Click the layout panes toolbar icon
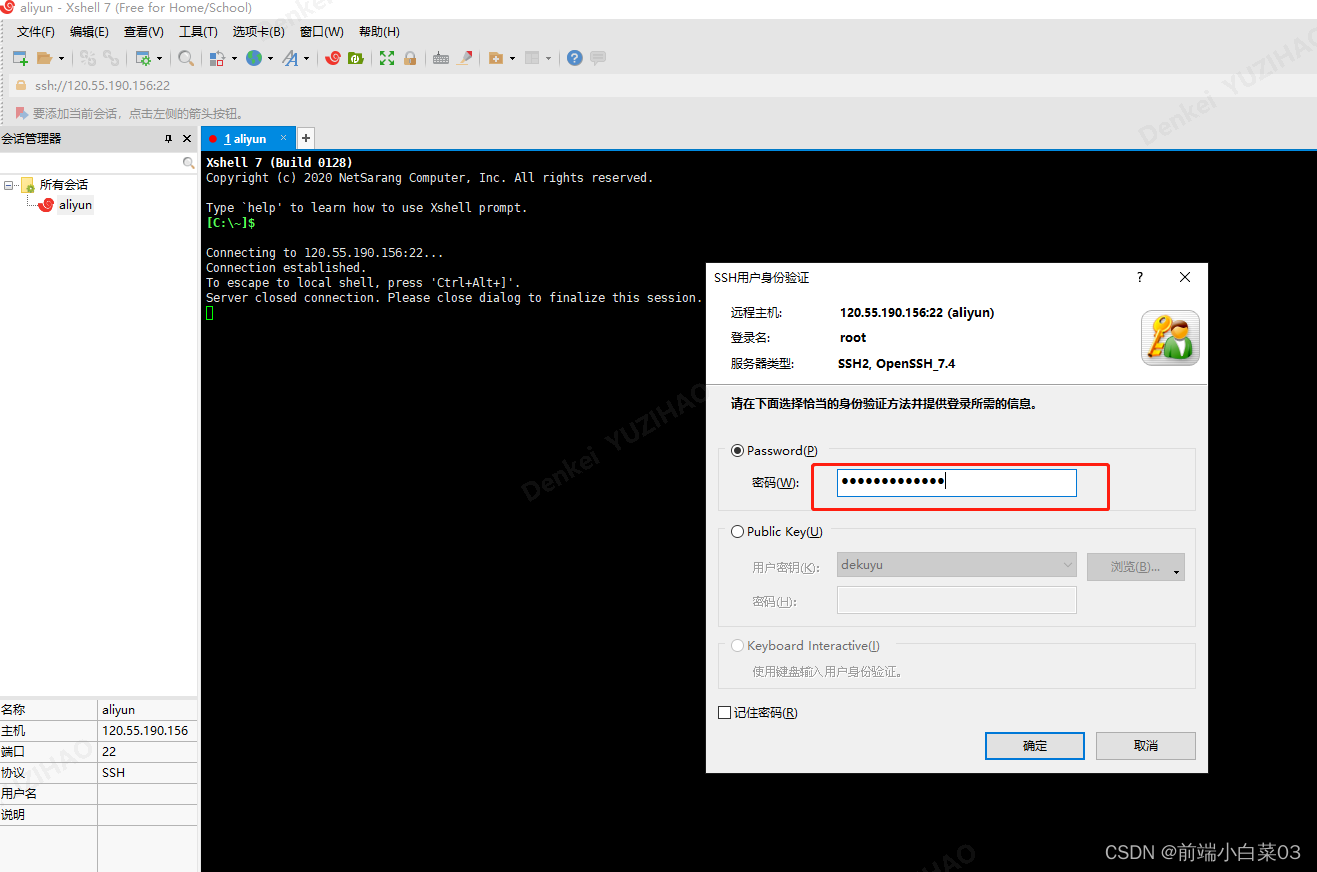 [532, 58]
